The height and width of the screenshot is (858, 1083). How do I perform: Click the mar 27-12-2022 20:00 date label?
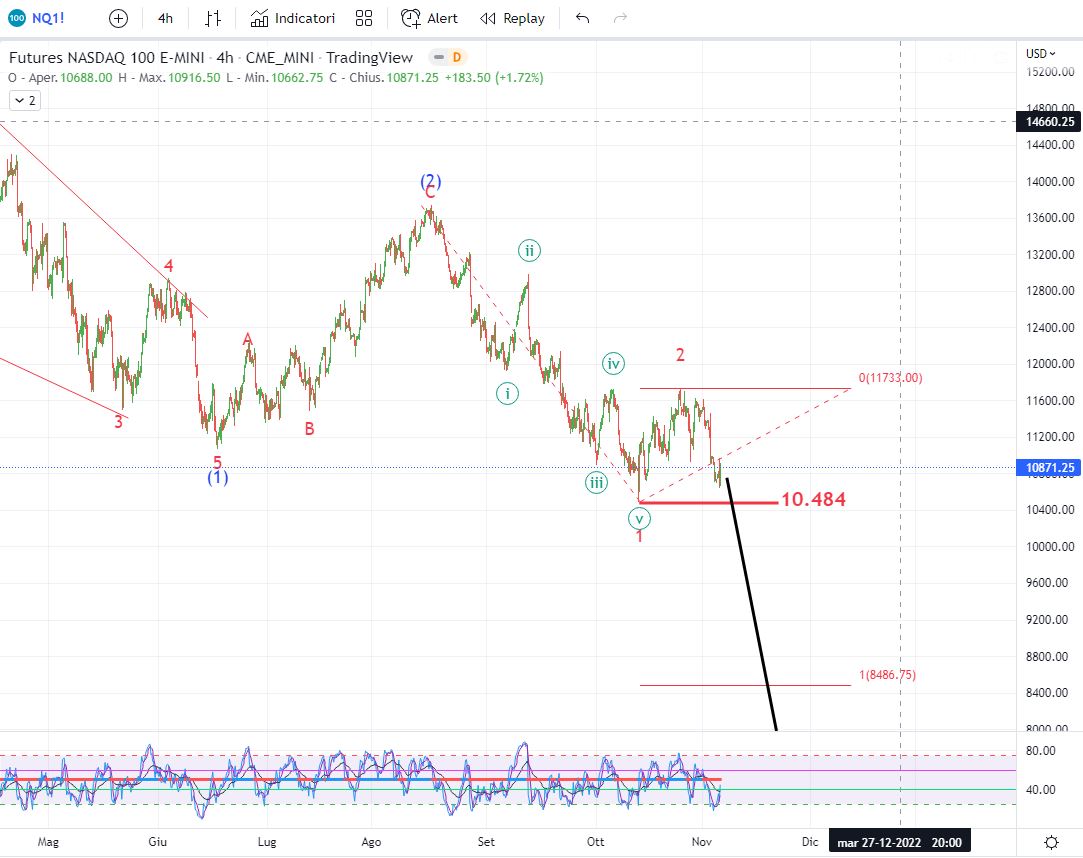899,842
